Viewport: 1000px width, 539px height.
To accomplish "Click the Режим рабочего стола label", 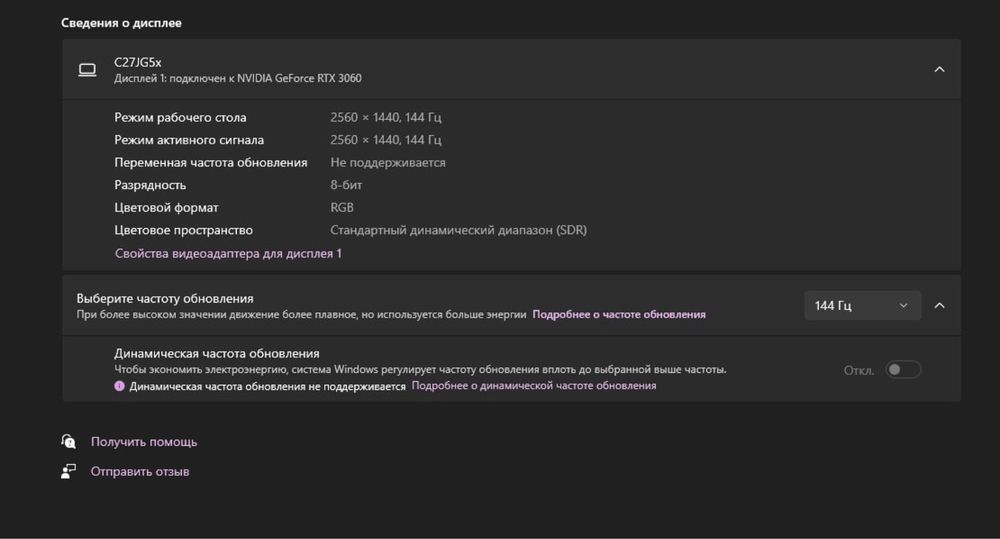I will click(180, 117).
